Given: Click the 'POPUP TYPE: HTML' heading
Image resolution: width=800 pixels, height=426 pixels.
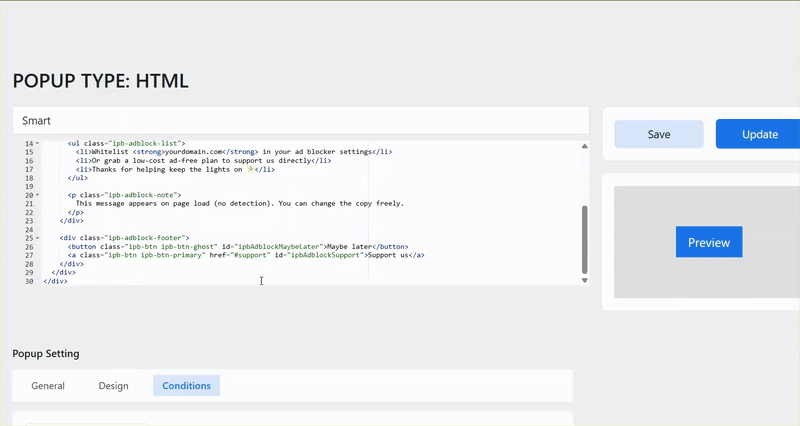Looking at the screenshot, I should (x=101, y=81).
